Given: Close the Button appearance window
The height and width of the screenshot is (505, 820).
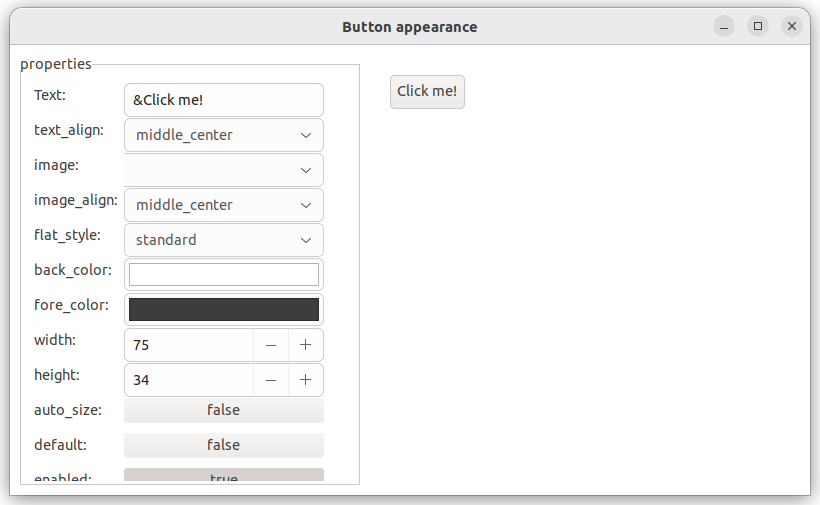Looking at the screenshot, I should tap(792, 27).
